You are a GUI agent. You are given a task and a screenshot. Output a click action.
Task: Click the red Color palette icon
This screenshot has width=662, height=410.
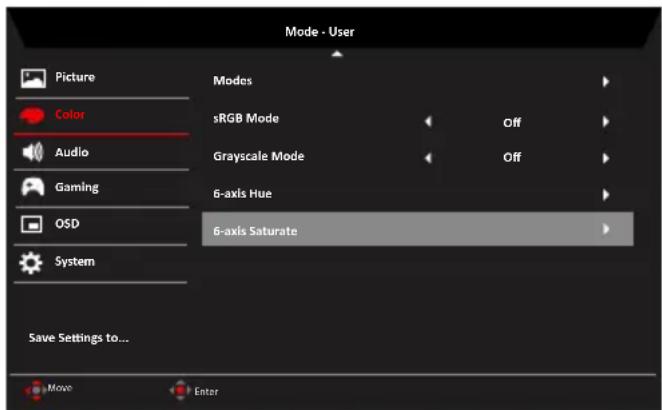point(32,115)
